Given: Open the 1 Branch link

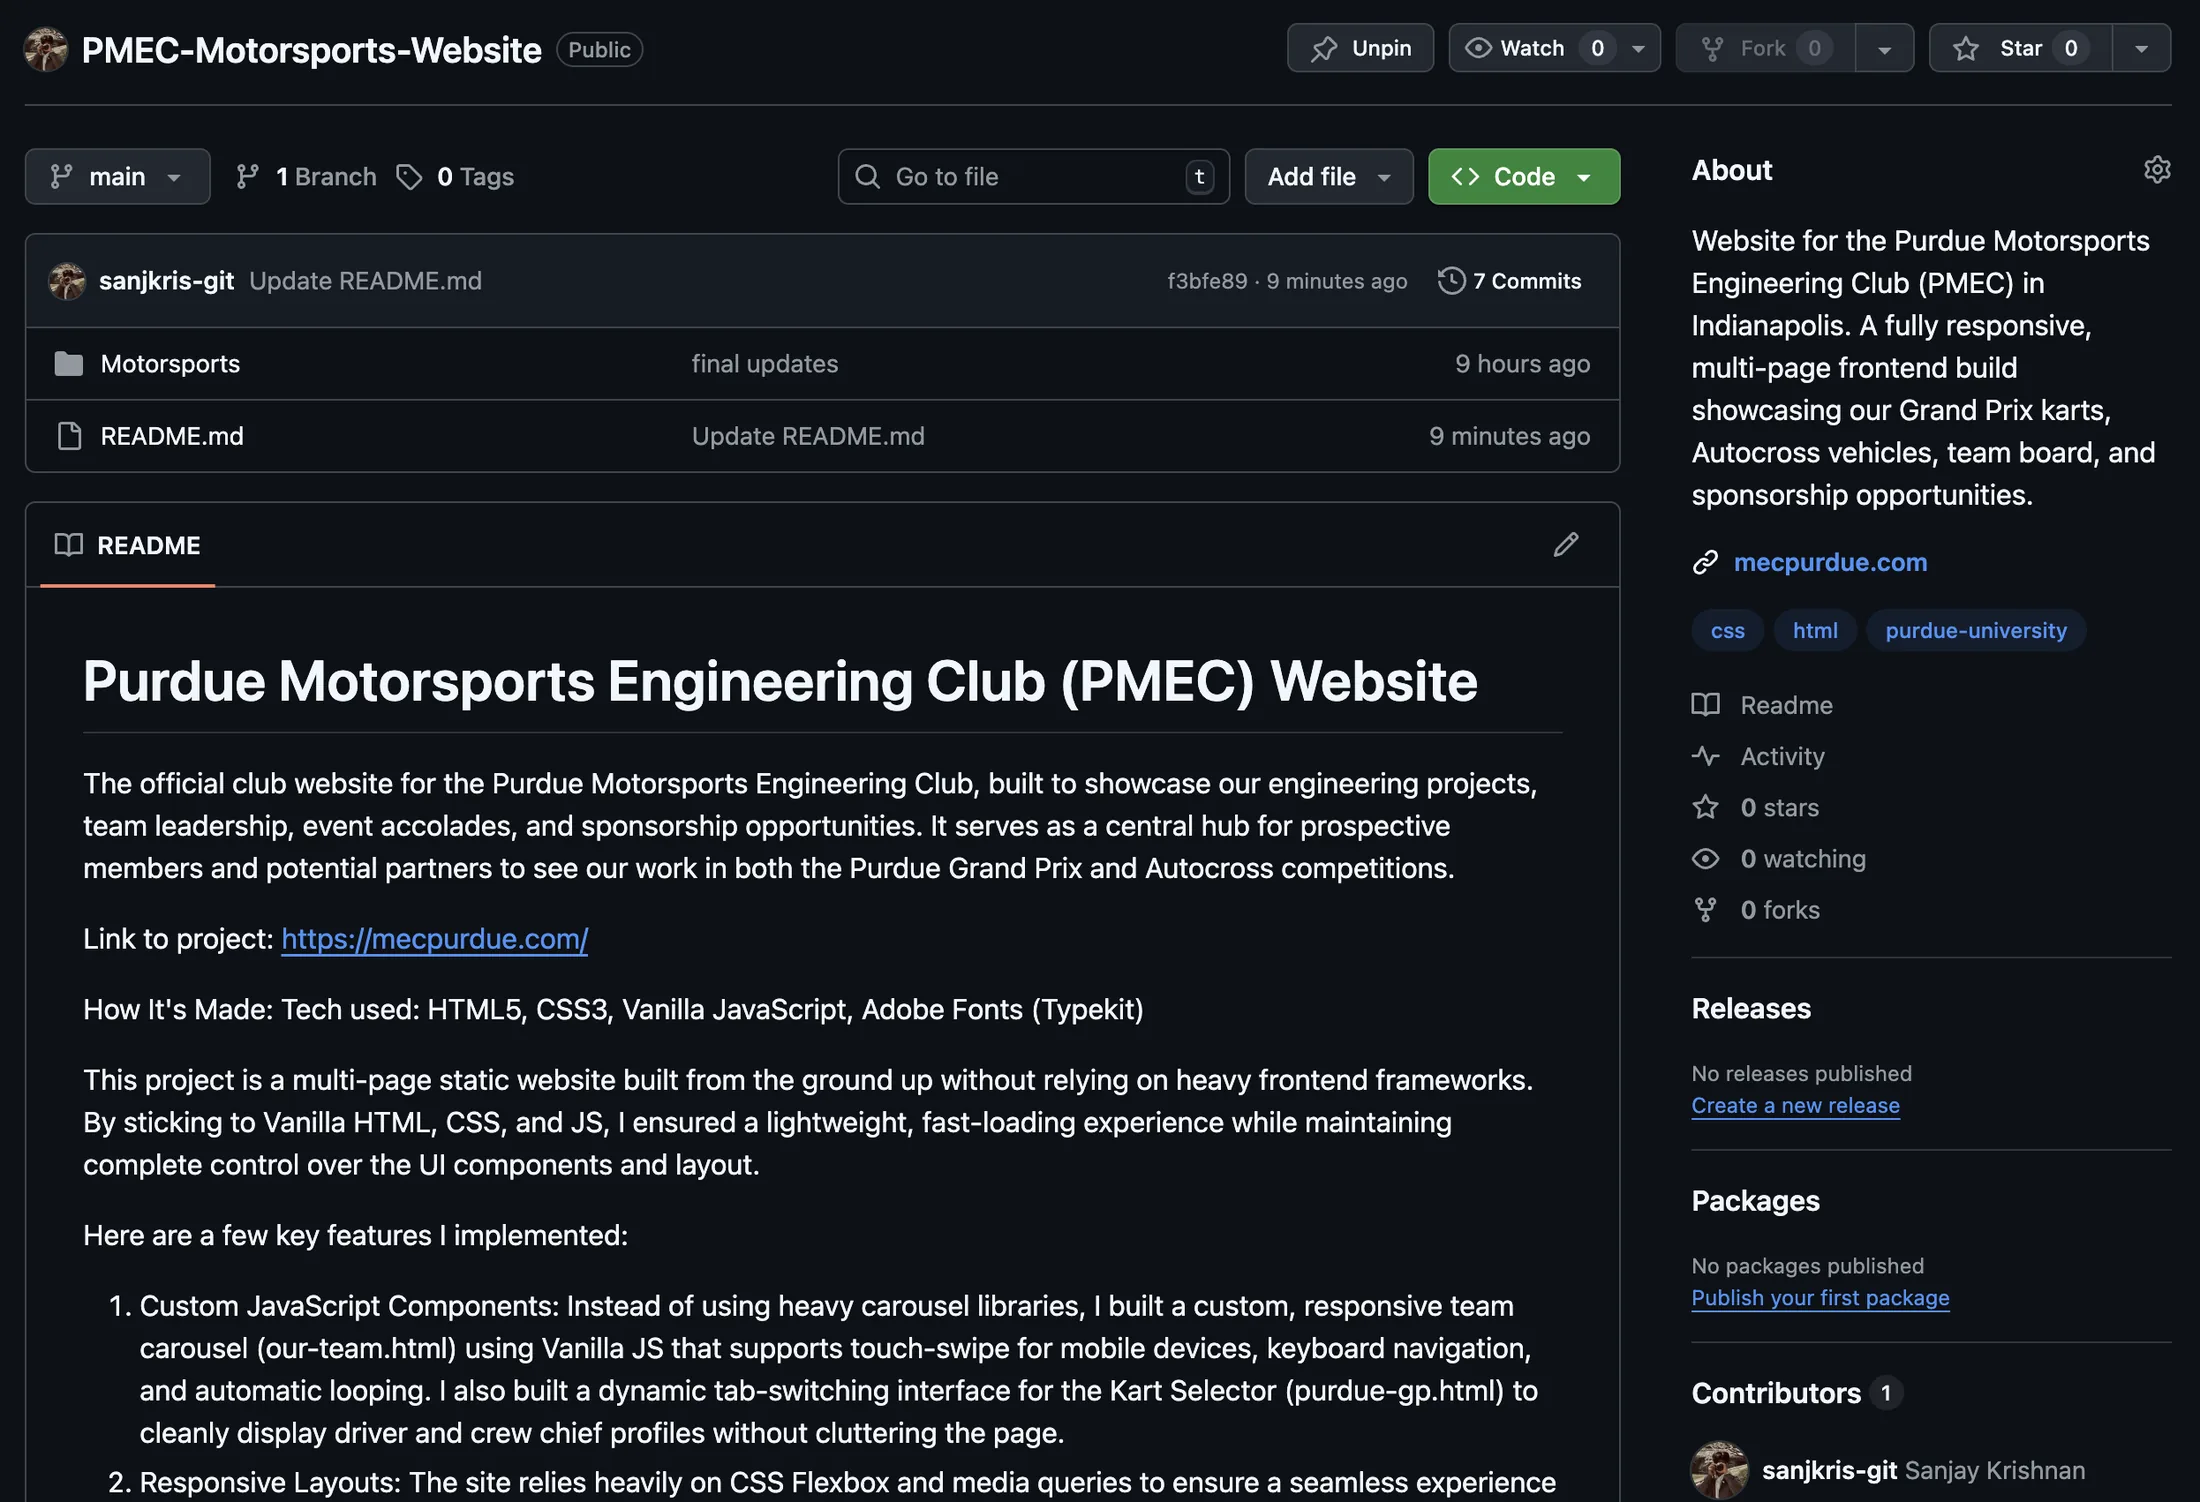Looking at the screenshot, I should point(306,177).
